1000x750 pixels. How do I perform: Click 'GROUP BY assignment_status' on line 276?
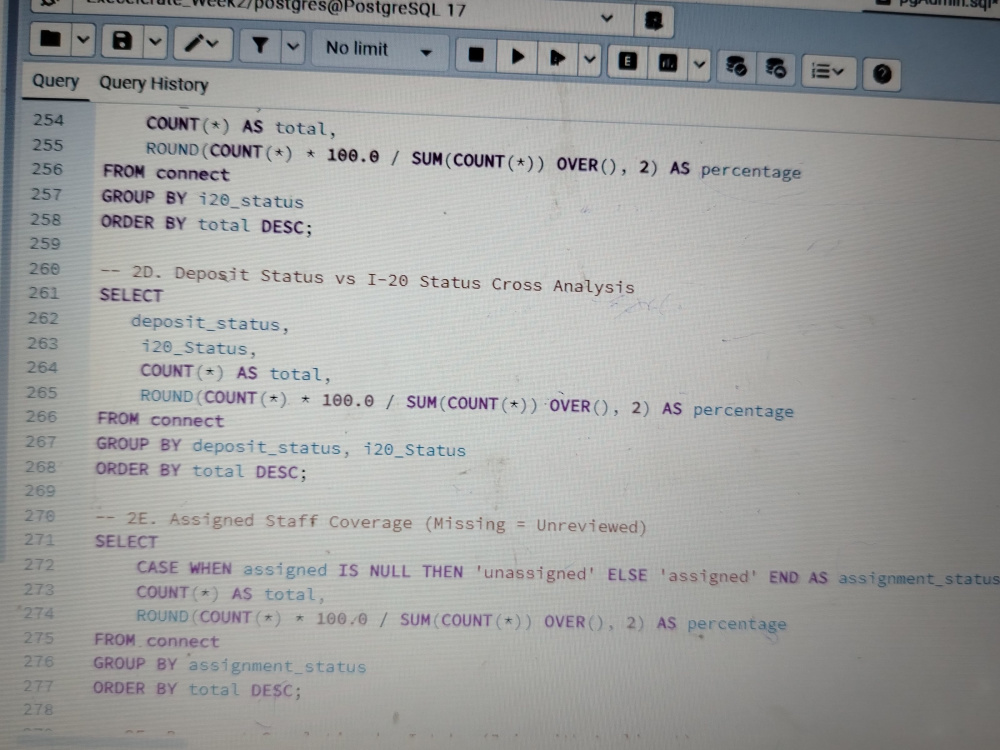230,665
